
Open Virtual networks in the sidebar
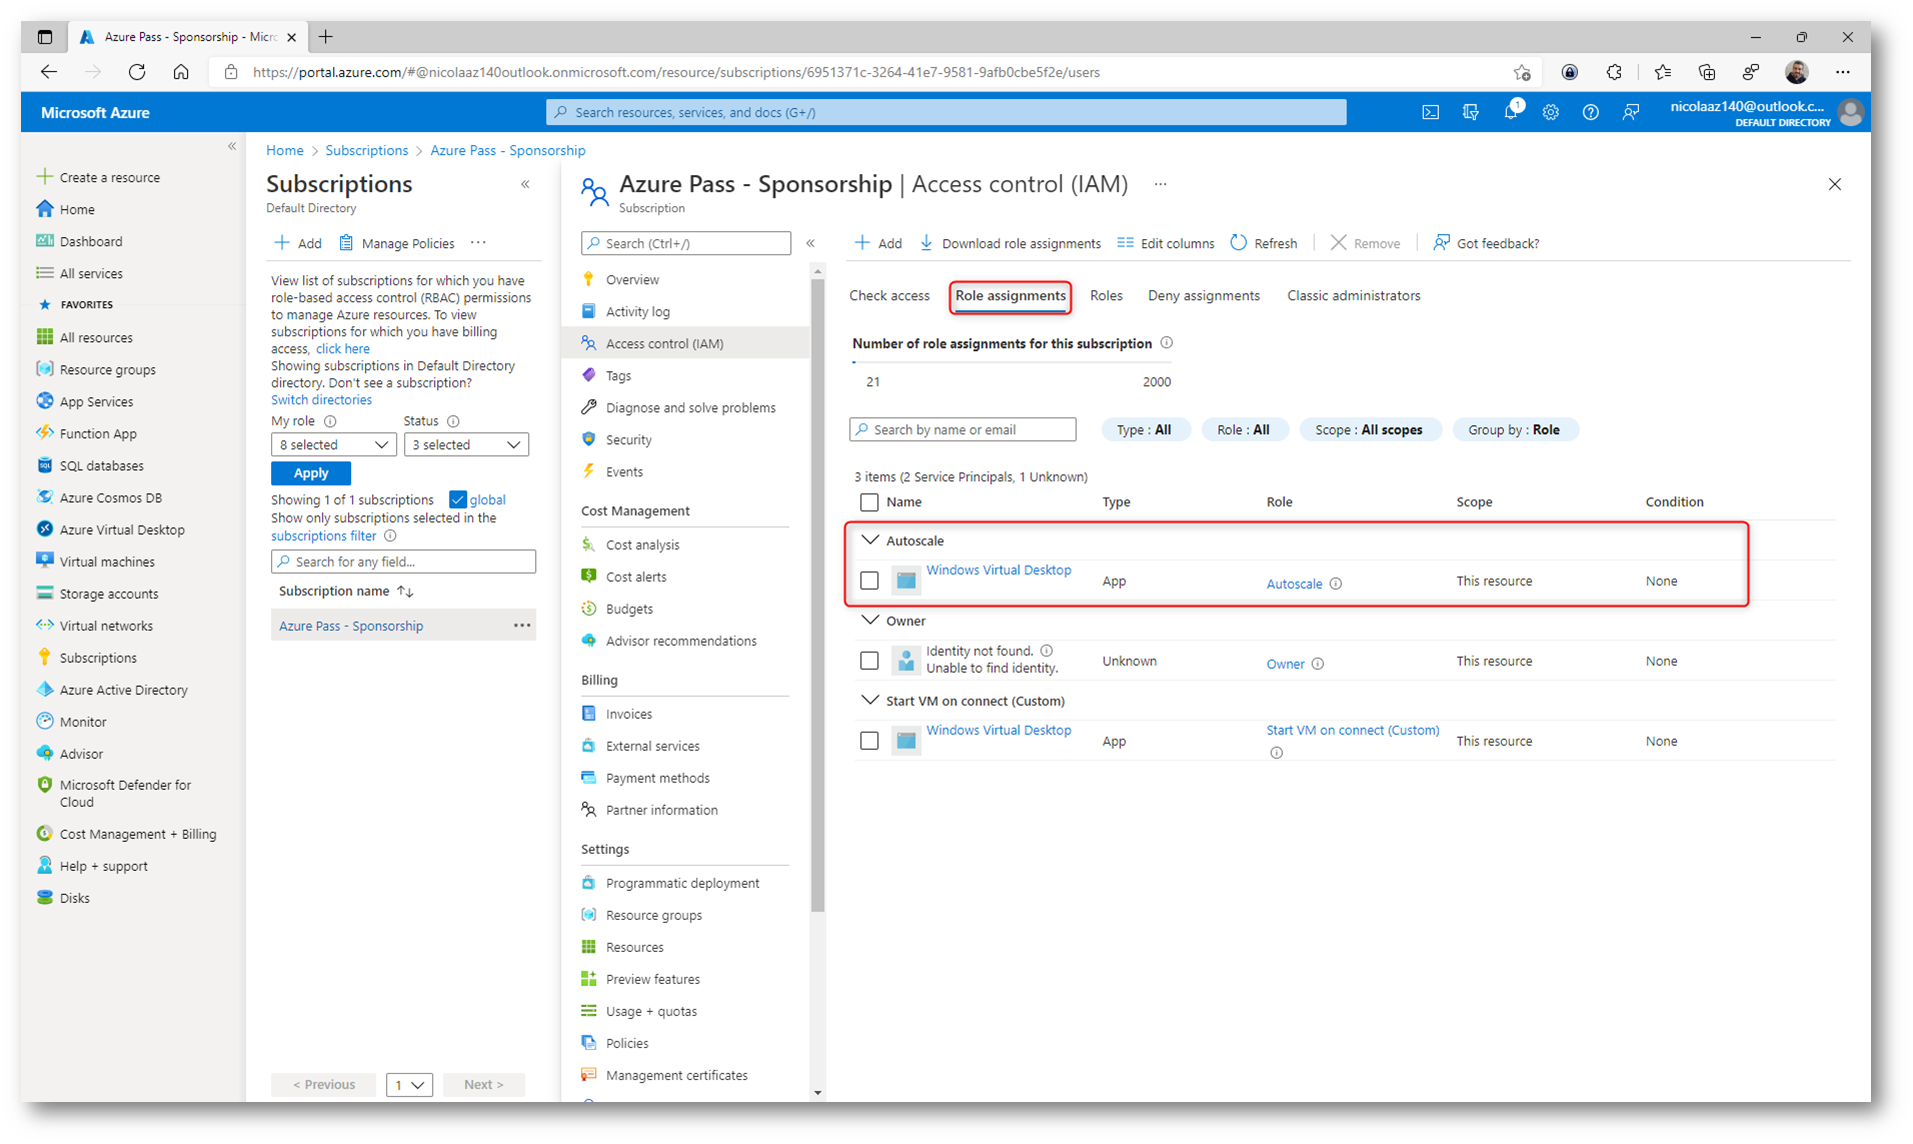(105, 625)
